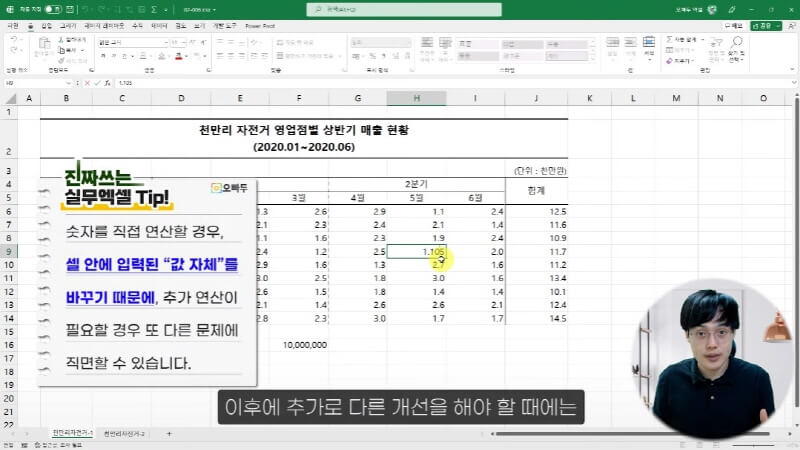800x450 pixels.
Task: Click the Cut scissors icon
Action: tap(61, 40)
